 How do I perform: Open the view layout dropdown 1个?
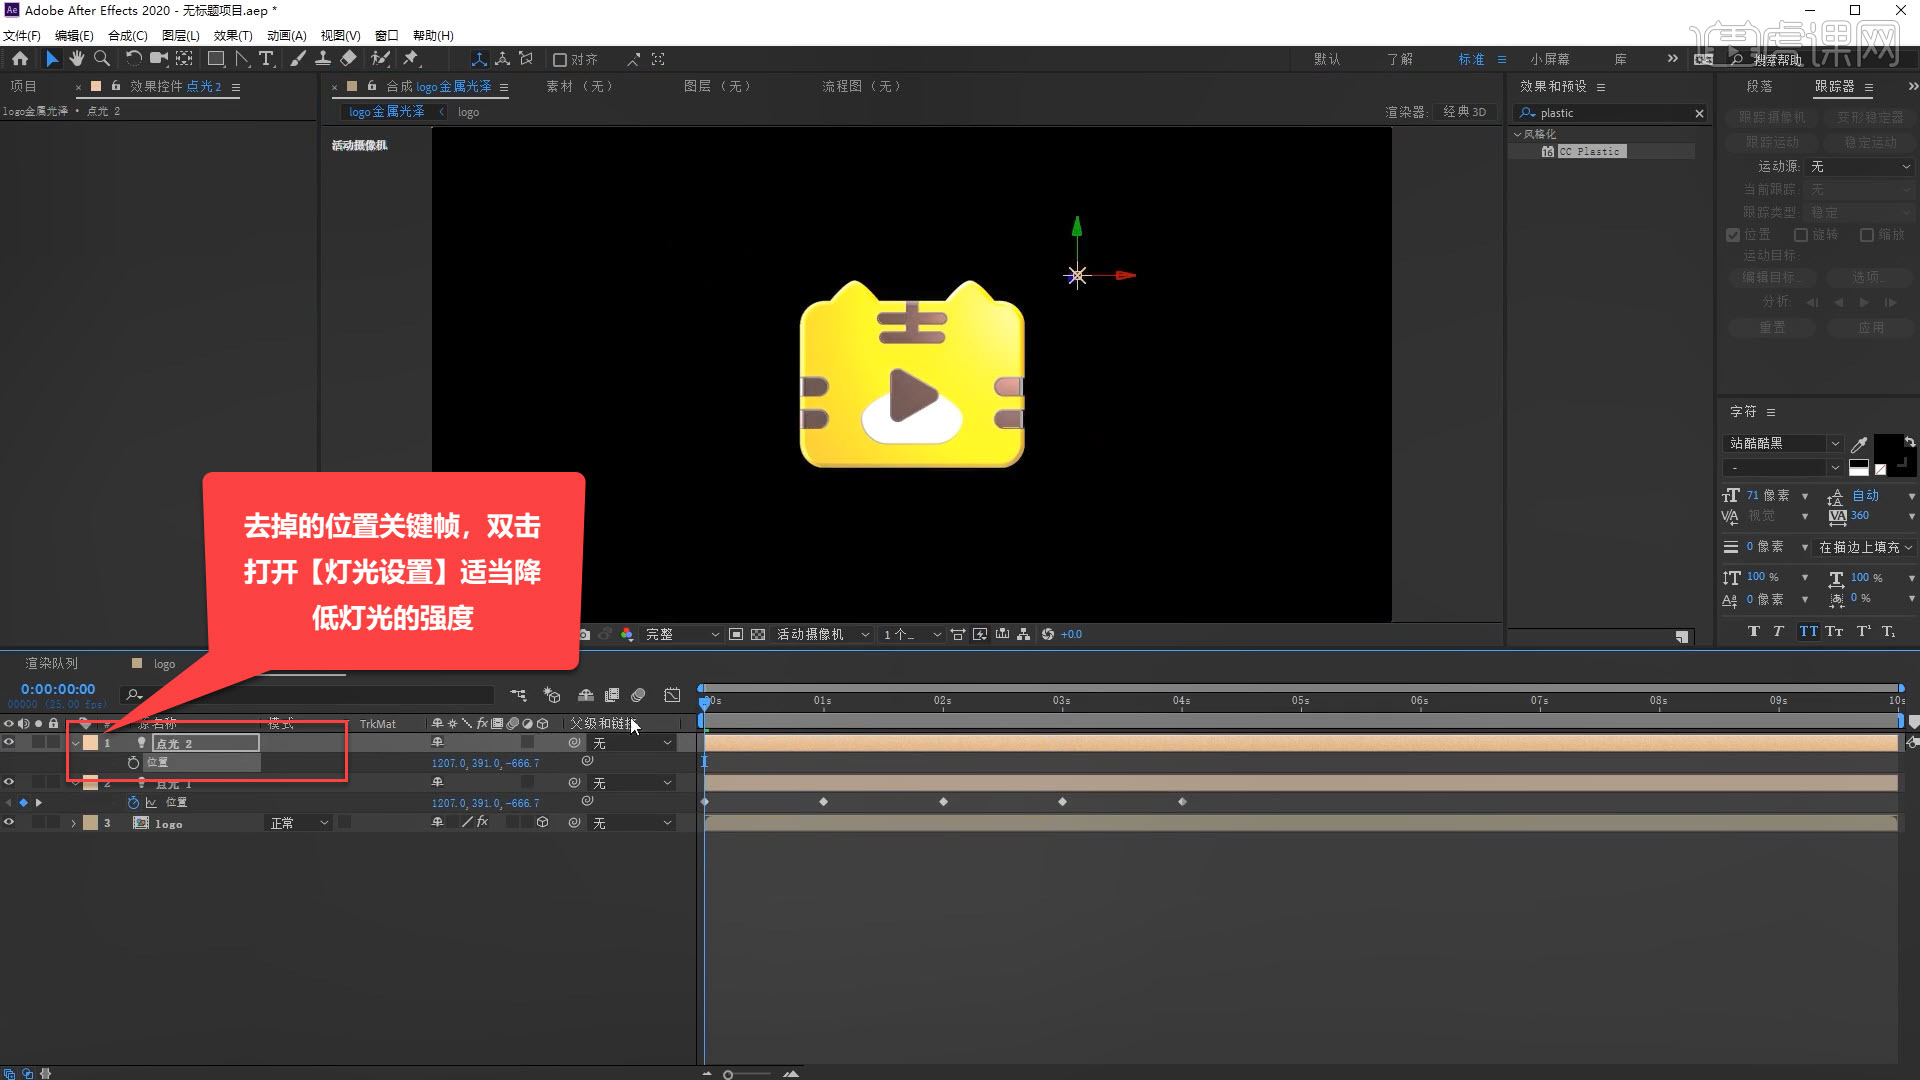[x=911, y=634]
